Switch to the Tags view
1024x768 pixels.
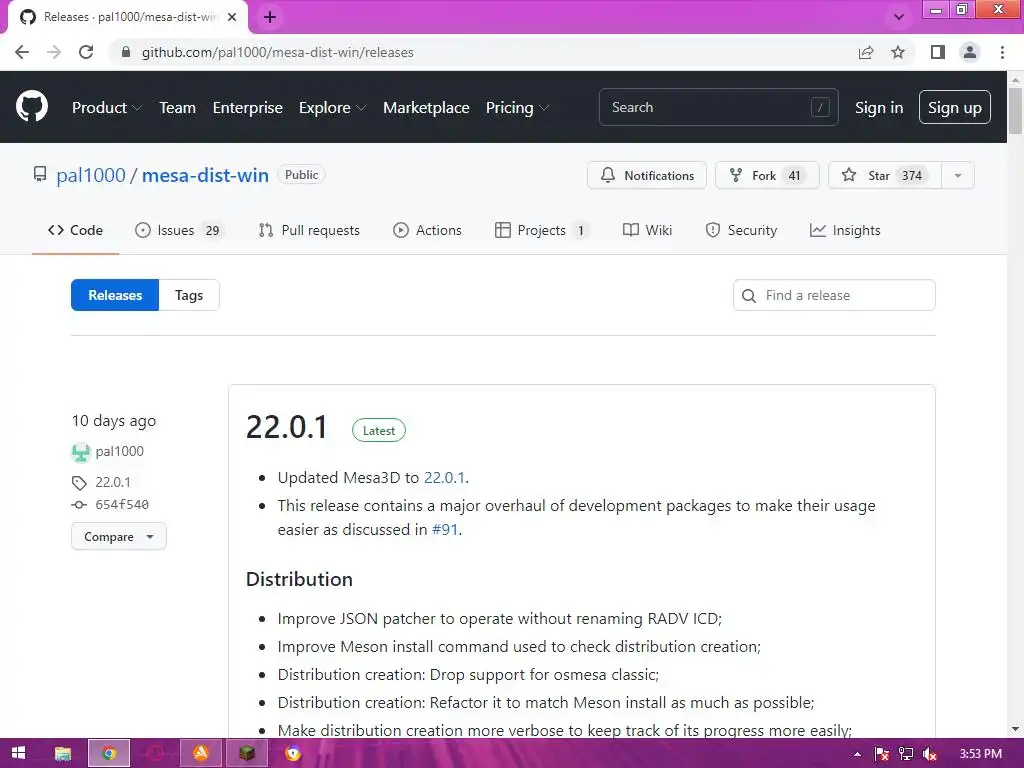coord(189,295)
